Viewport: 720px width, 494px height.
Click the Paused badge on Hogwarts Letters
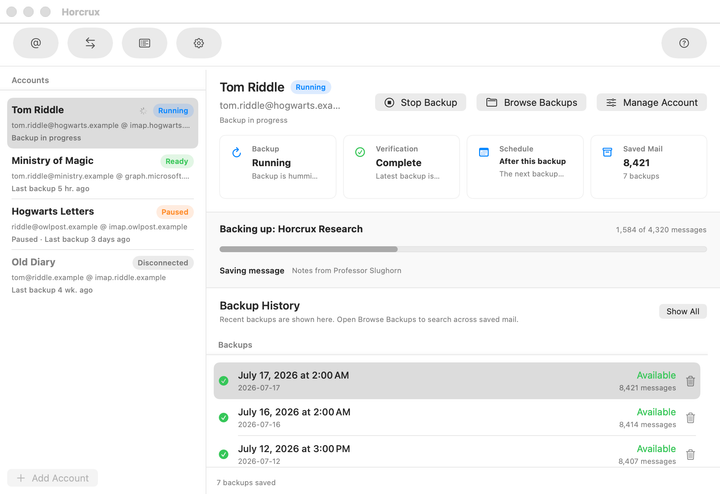(174, 212)
